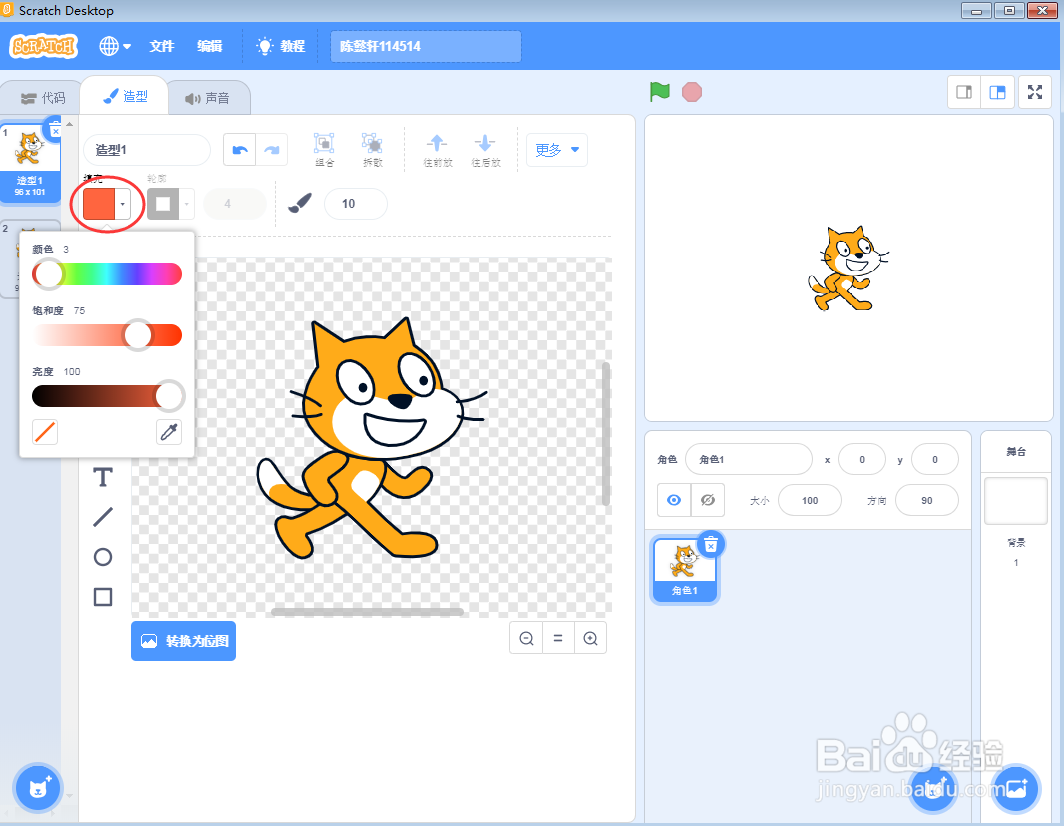Click the color hue slider handle

click(x=48, y=274)
